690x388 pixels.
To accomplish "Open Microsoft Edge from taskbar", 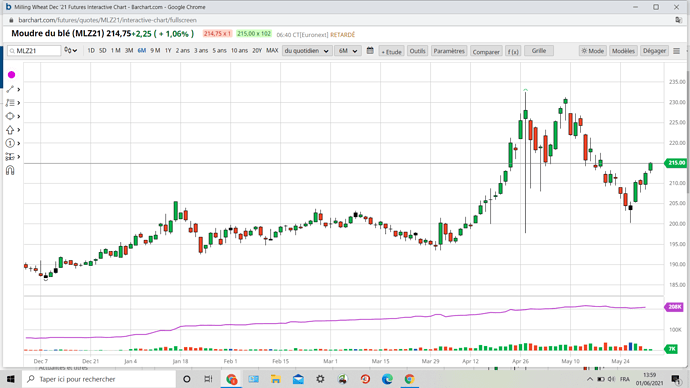I will tap(387, 379).
